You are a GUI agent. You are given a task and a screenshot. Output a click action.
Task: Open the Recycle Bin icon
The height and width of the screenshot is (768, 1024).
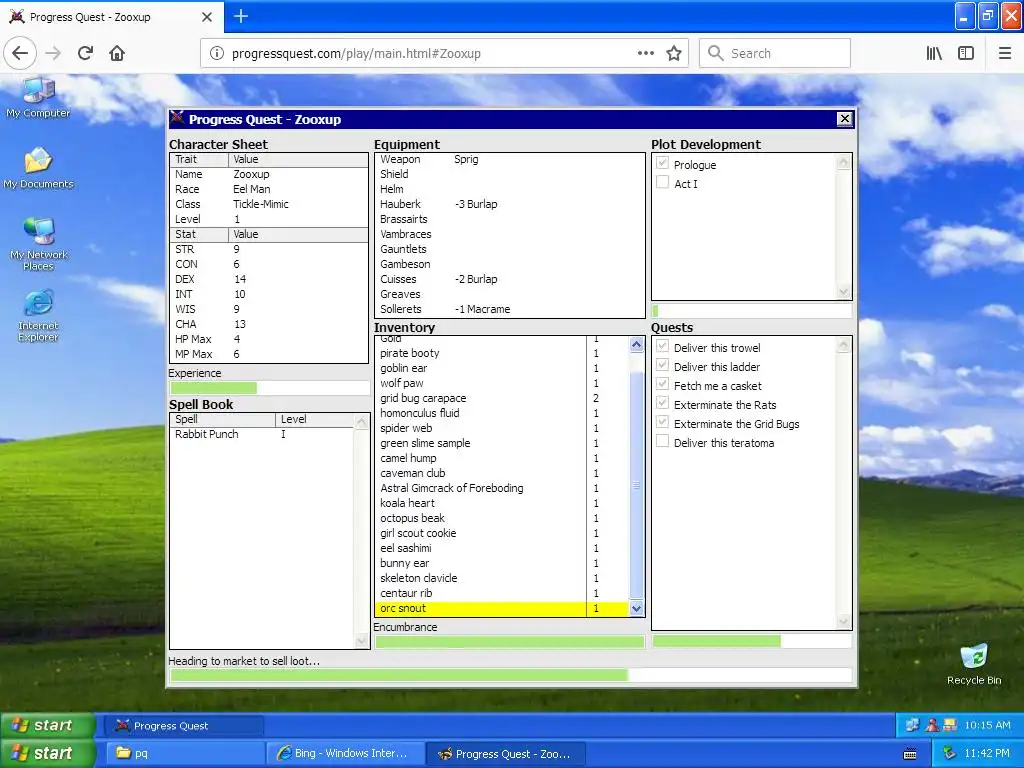coord(974,664)
